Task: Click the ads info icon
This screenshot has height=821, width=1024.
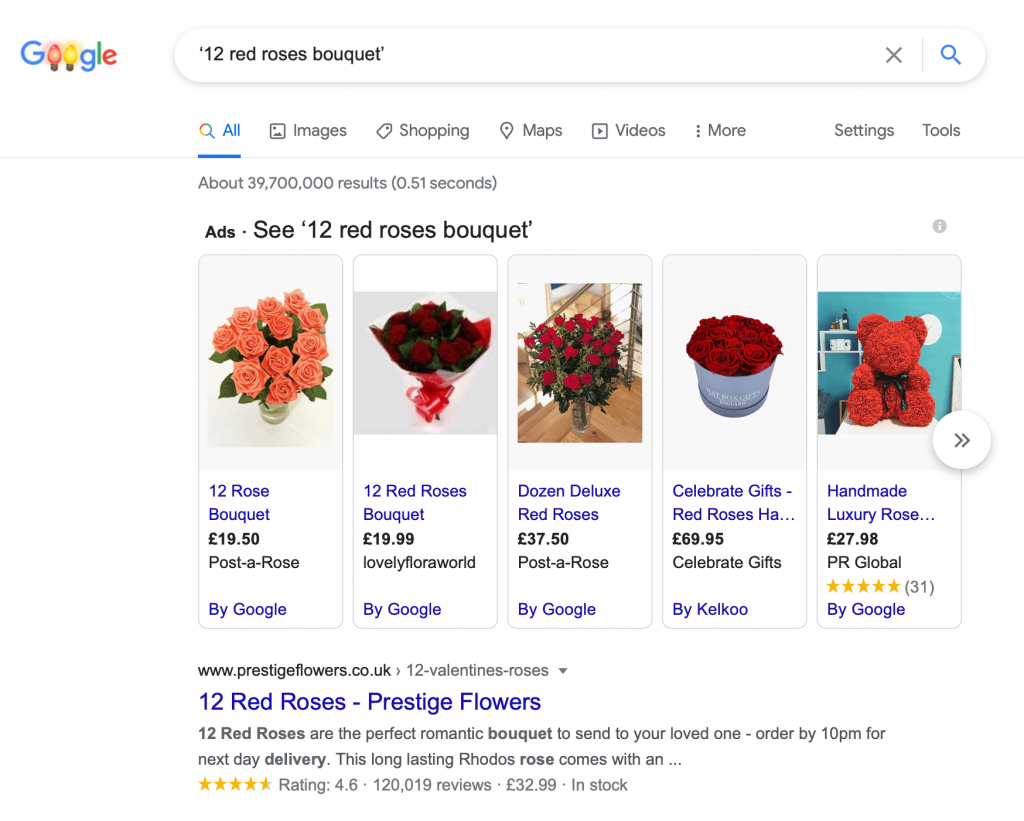Action: [939, 226]
